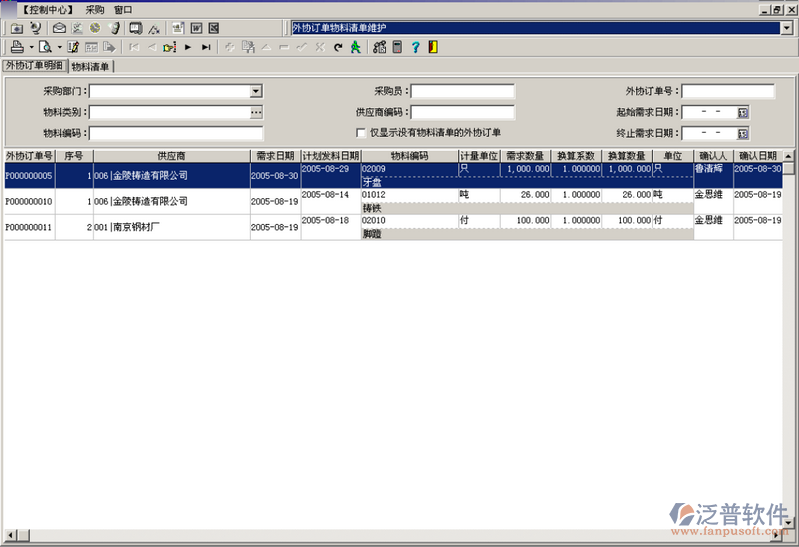Click the blue question mark help icon
The width and height of the screenshot is (799, 547).
[415, 47]
